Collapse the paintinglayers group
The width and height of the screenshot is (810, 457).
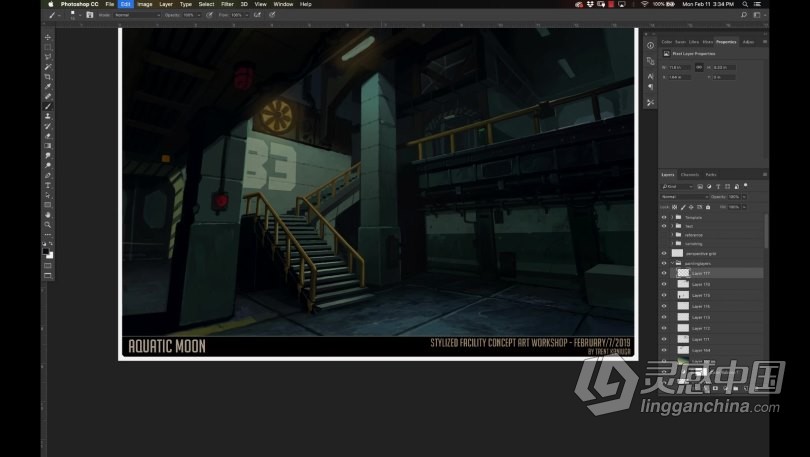[x=672, y=263]
